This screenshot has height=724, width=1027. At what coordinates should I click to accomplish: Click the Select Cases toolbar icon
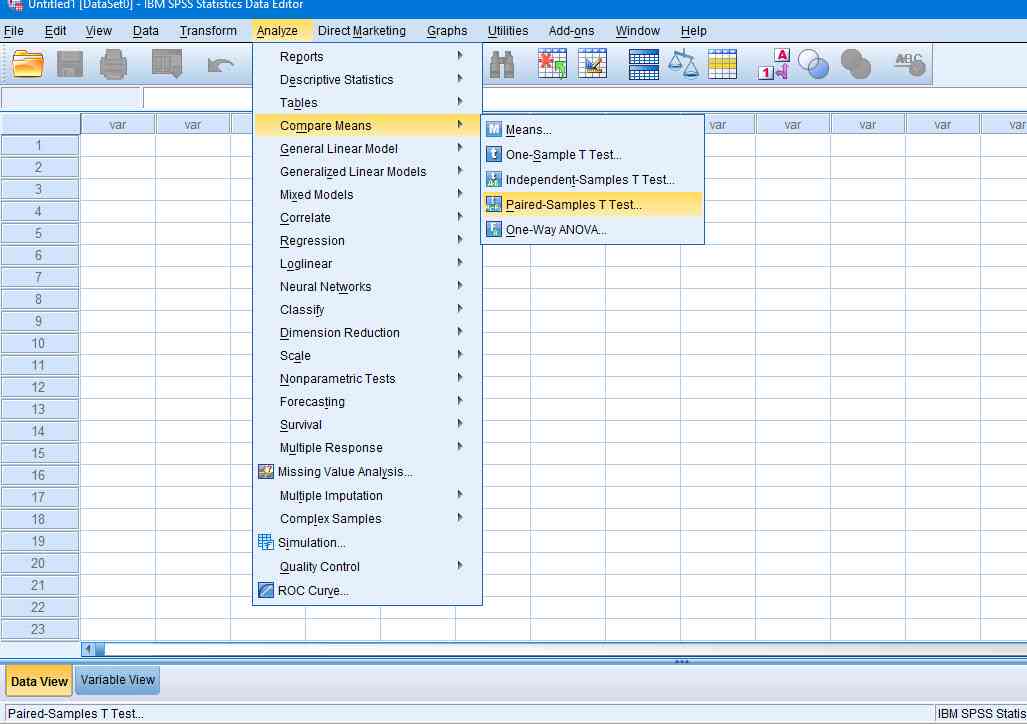tap(723, 64)
